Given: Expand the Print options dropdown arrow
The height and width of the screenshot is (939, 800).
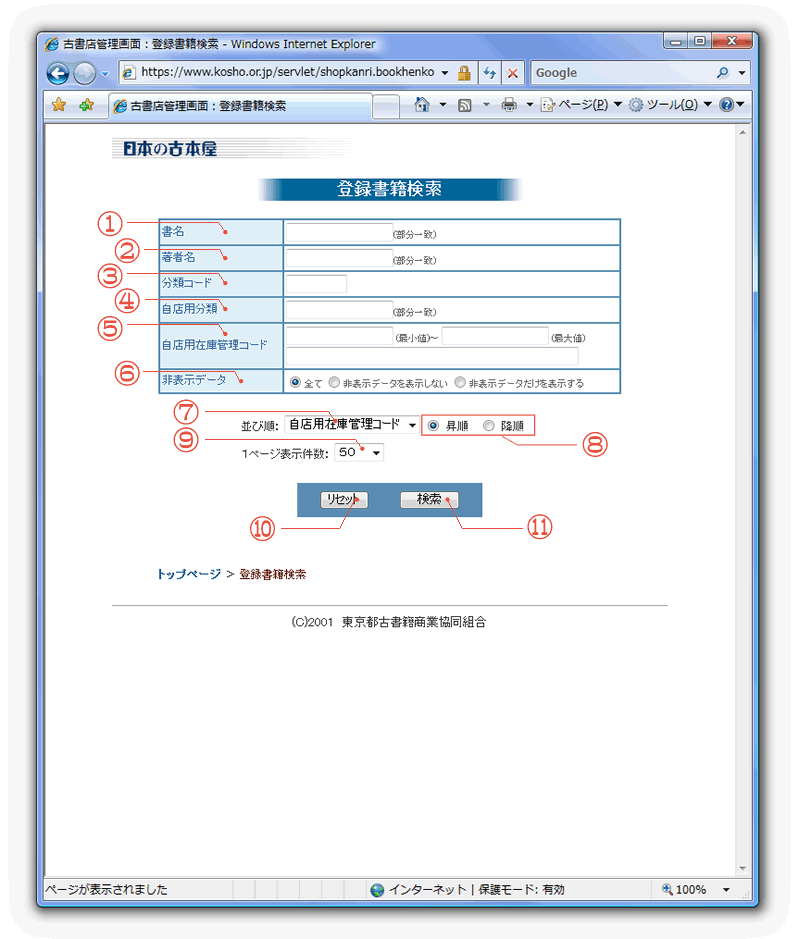Looking at the screenshot, I should coord(529,105).
